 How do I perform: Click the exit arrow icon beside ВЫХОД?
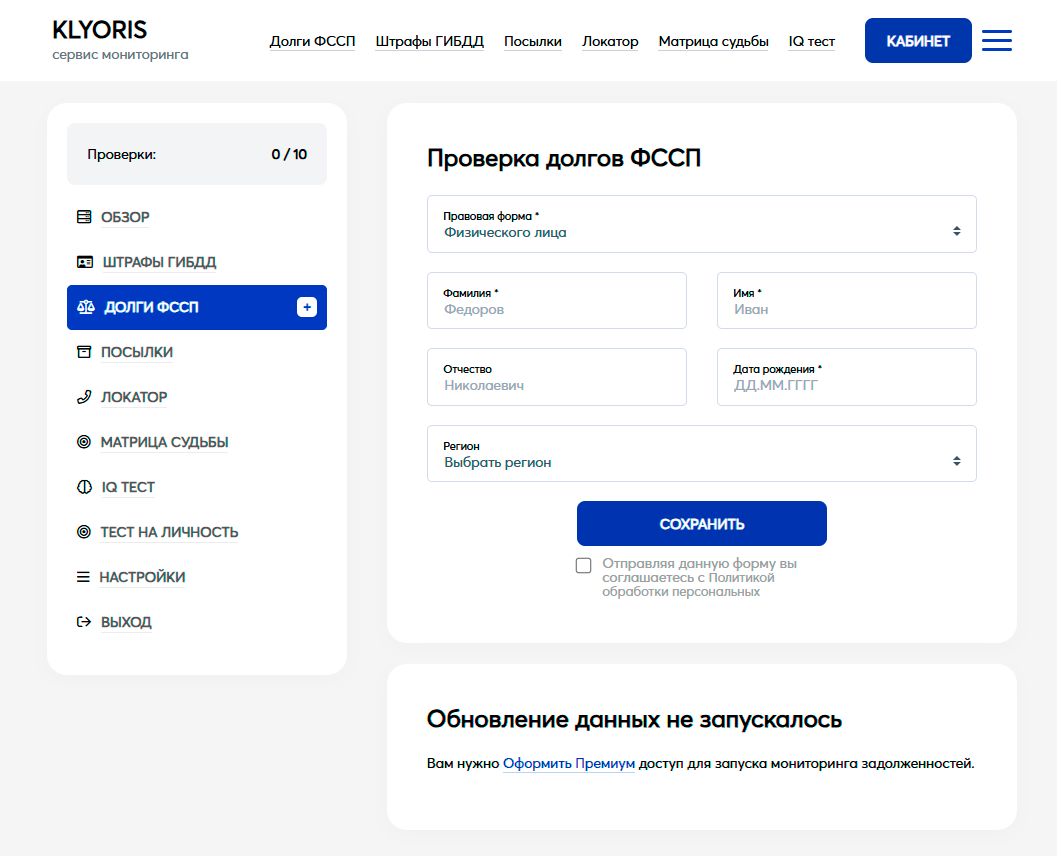pos(84,622)
